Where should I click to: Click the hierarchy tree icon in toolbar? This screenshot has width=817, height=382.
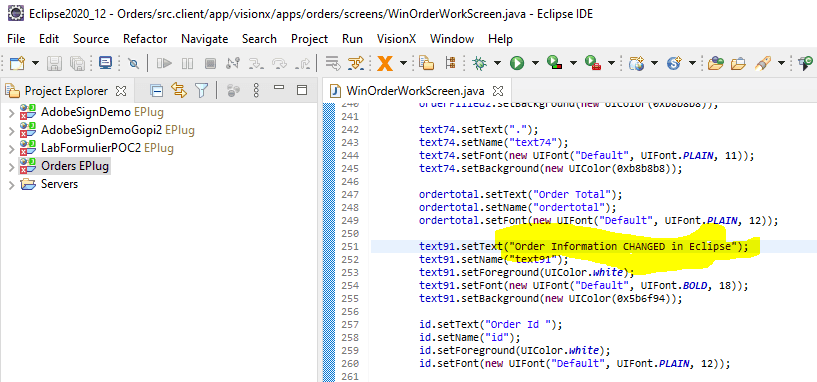pyautogui.click(x=451, y=63)
